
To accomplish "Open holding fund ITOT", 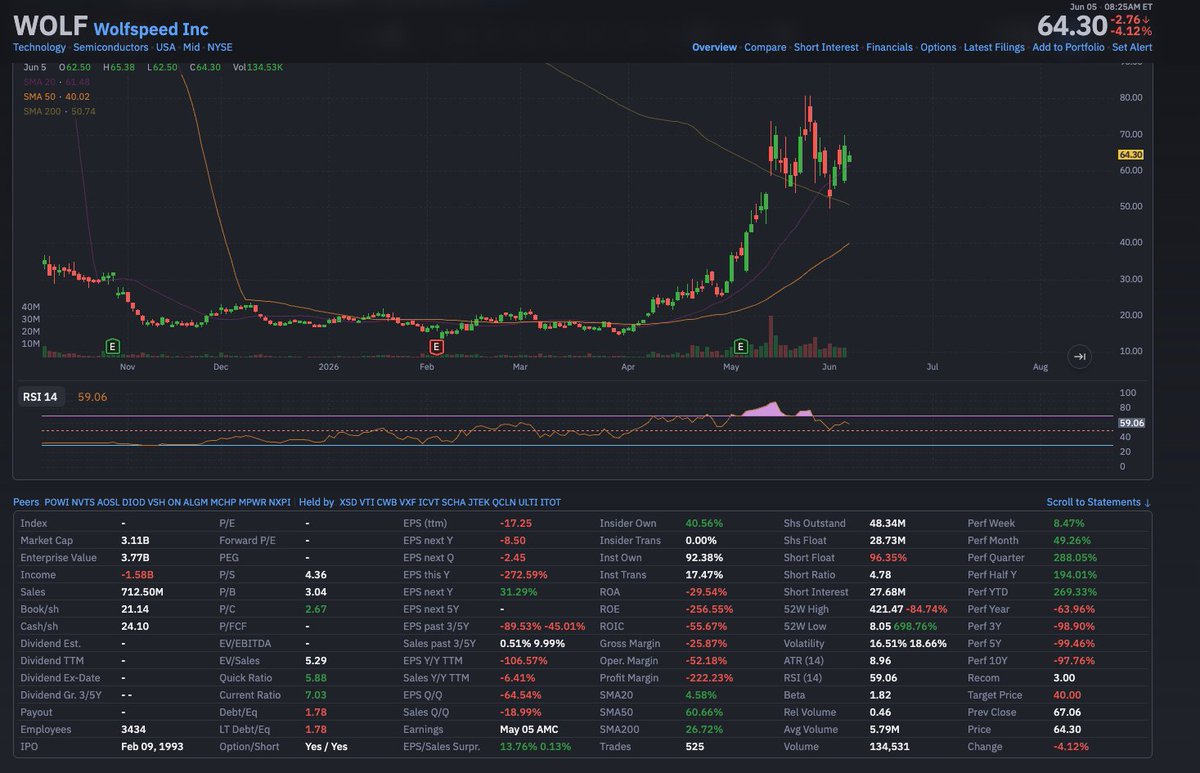I will [x=550, y=502].
